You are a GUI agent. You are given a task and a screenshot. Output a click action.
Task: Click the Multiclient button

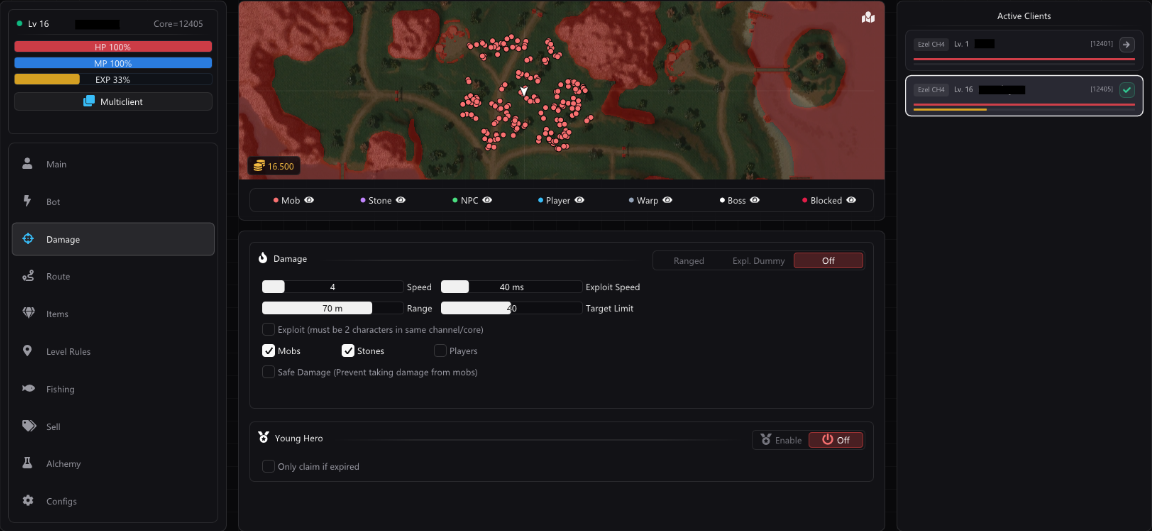pos(113,101)
